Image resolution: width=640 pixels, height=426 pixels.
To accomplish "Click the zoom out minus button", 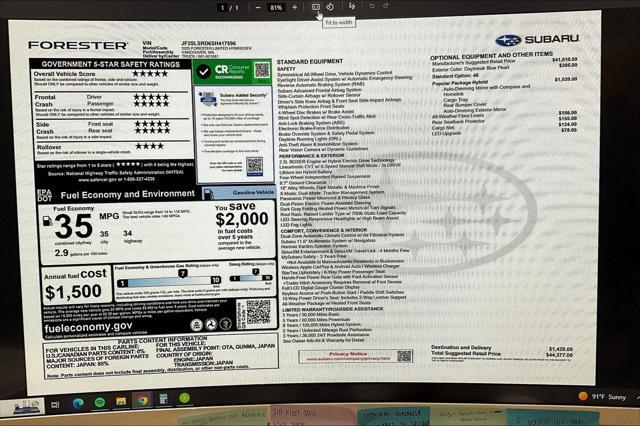I will click(258, 7).
